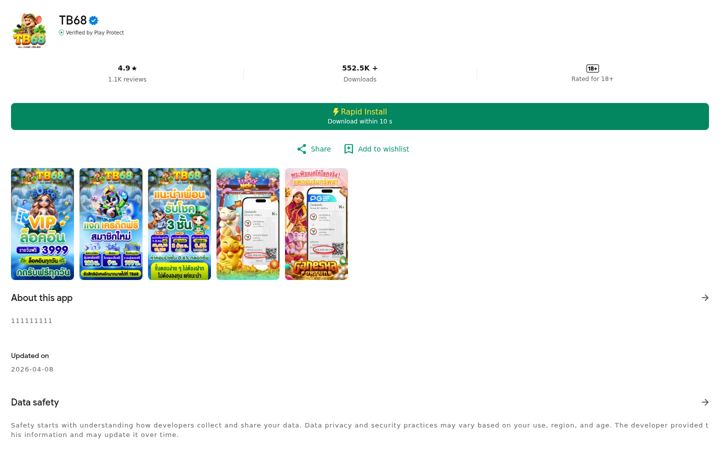The height and width of the screenshot is (450, 720).
Task: Open the lucky cat phone screenshot
Action: coord(248,224)
